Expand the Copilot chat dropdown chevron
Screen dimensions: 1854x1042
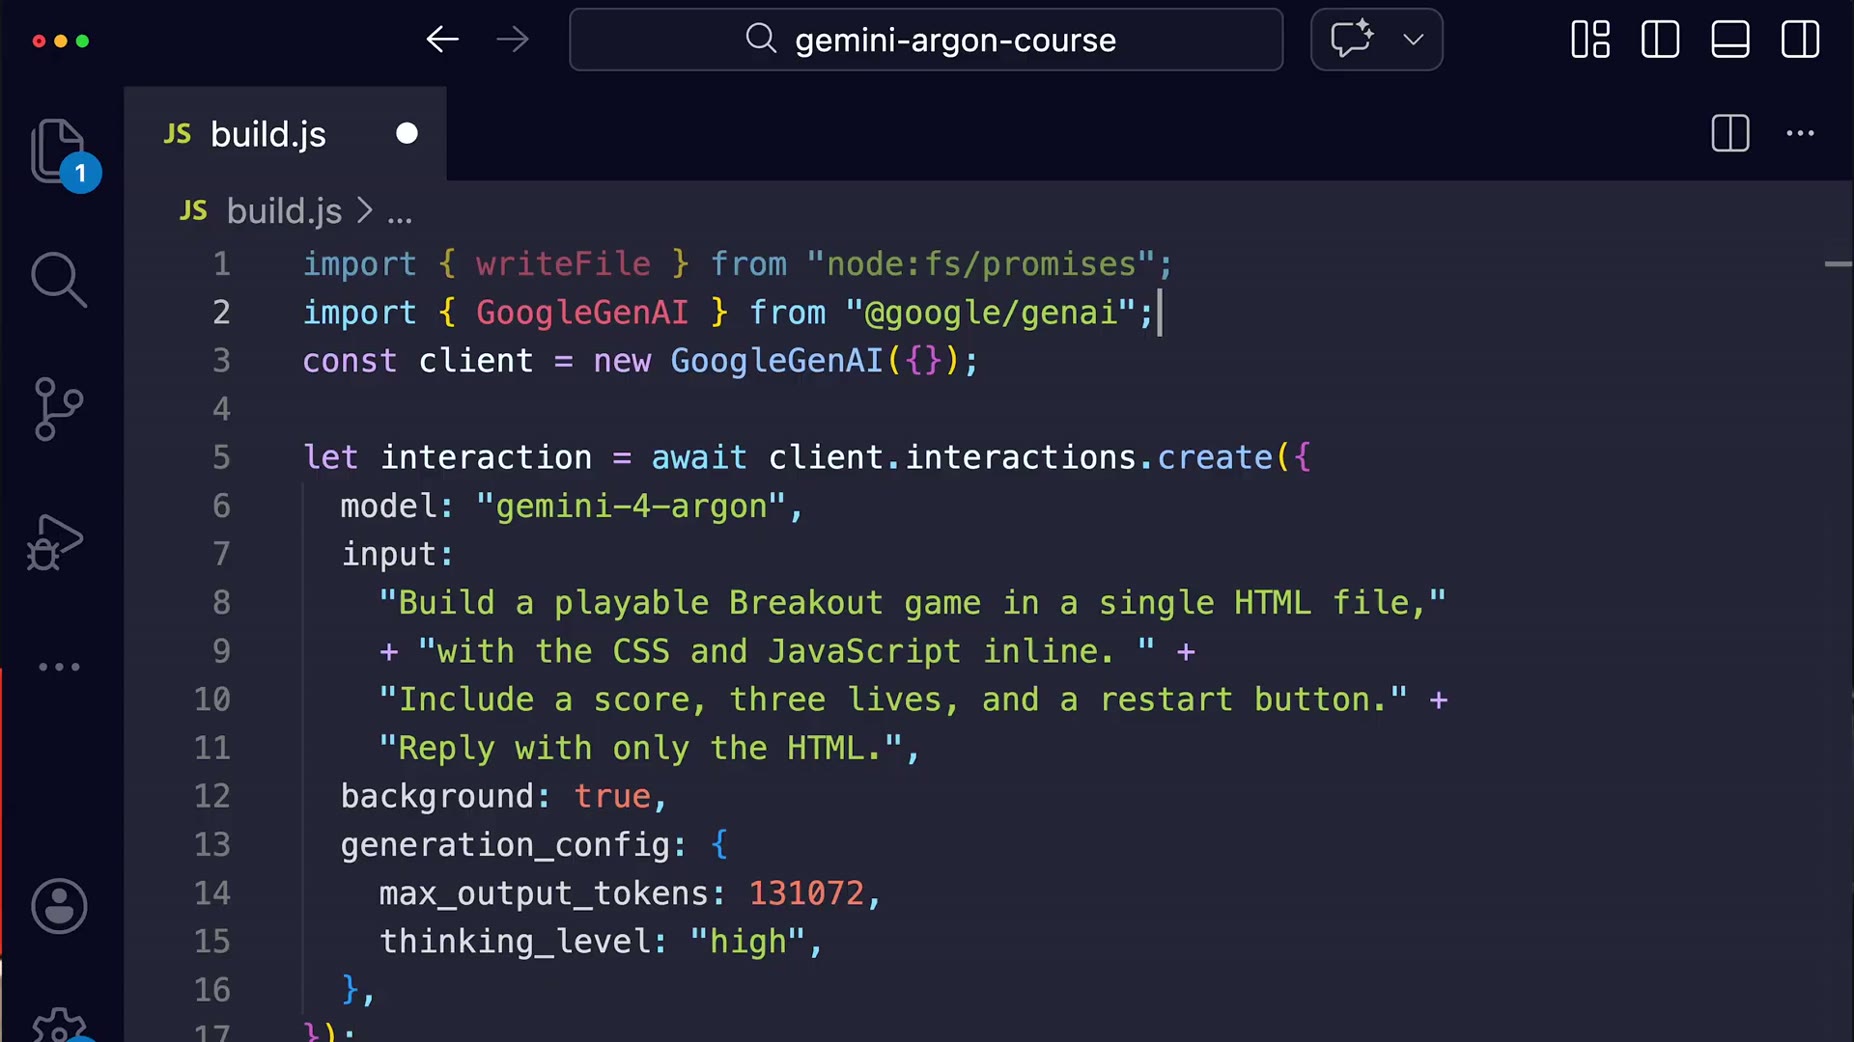pyautogui.click(x=1413, y=40)
